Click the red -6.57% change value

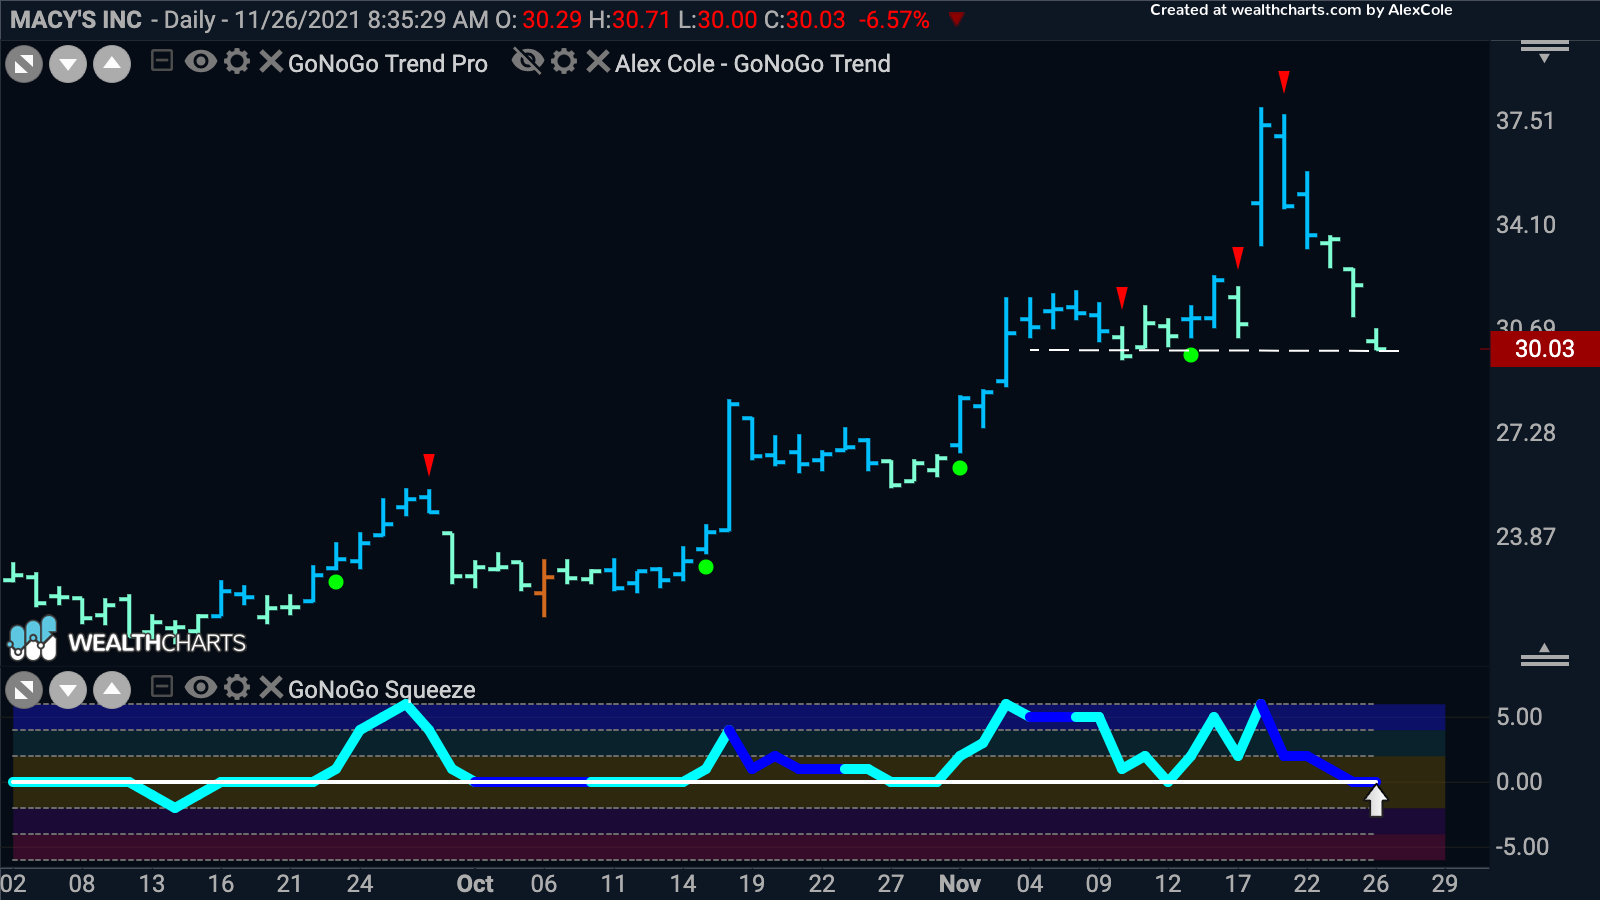[894, 20]
